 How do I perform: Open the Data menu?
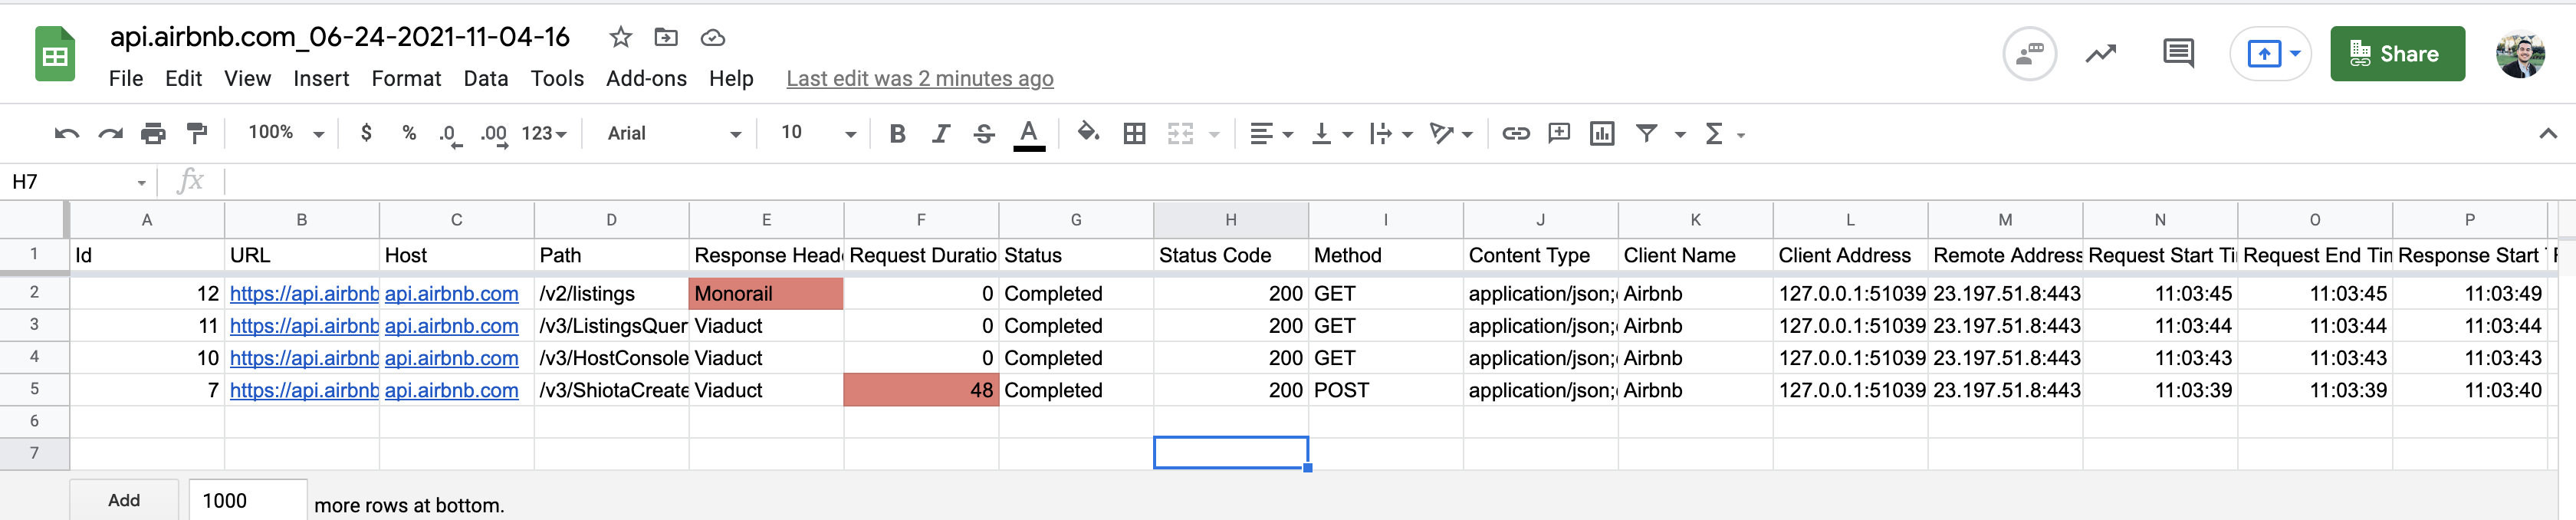click(486, 78)
